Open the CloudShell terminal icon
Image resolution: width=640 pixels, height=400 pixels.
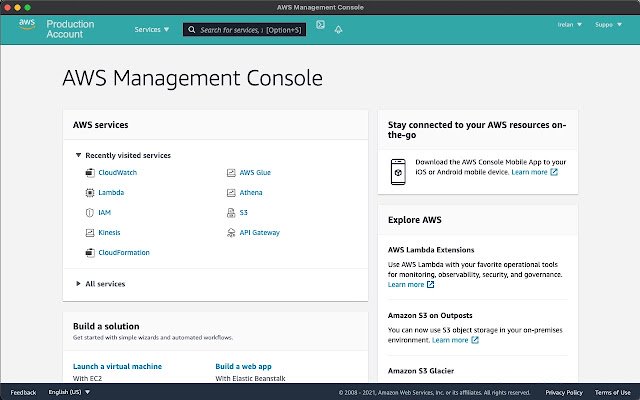(320, 25)
